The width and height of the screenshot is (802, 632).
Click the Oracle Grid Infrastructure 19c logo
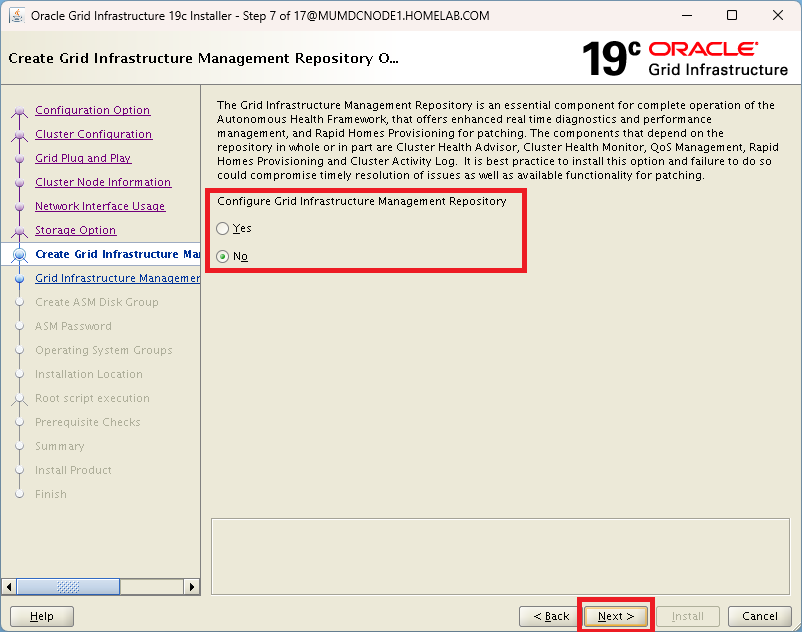685,59
